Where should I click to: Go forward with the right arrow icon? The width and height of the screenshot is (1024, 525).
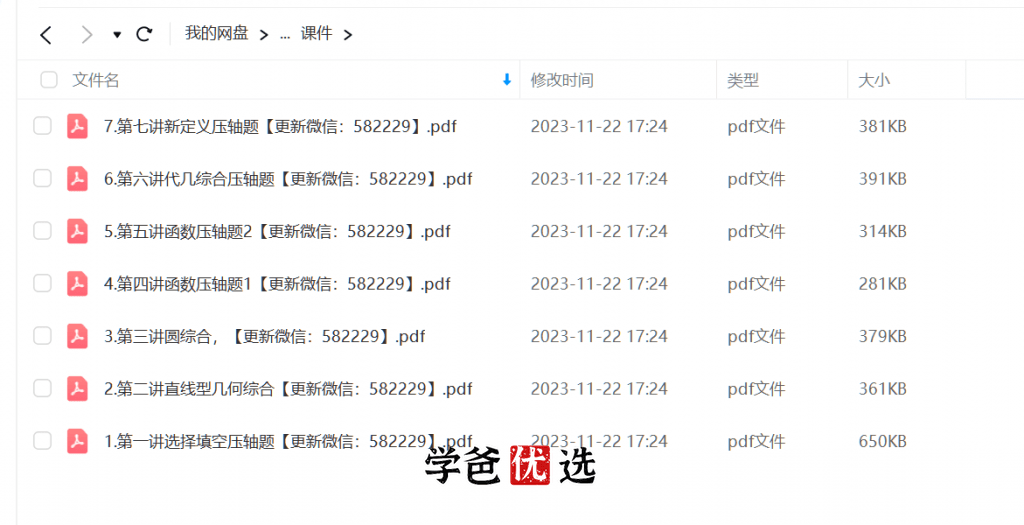pyautogui.click(x=86, y=35)
